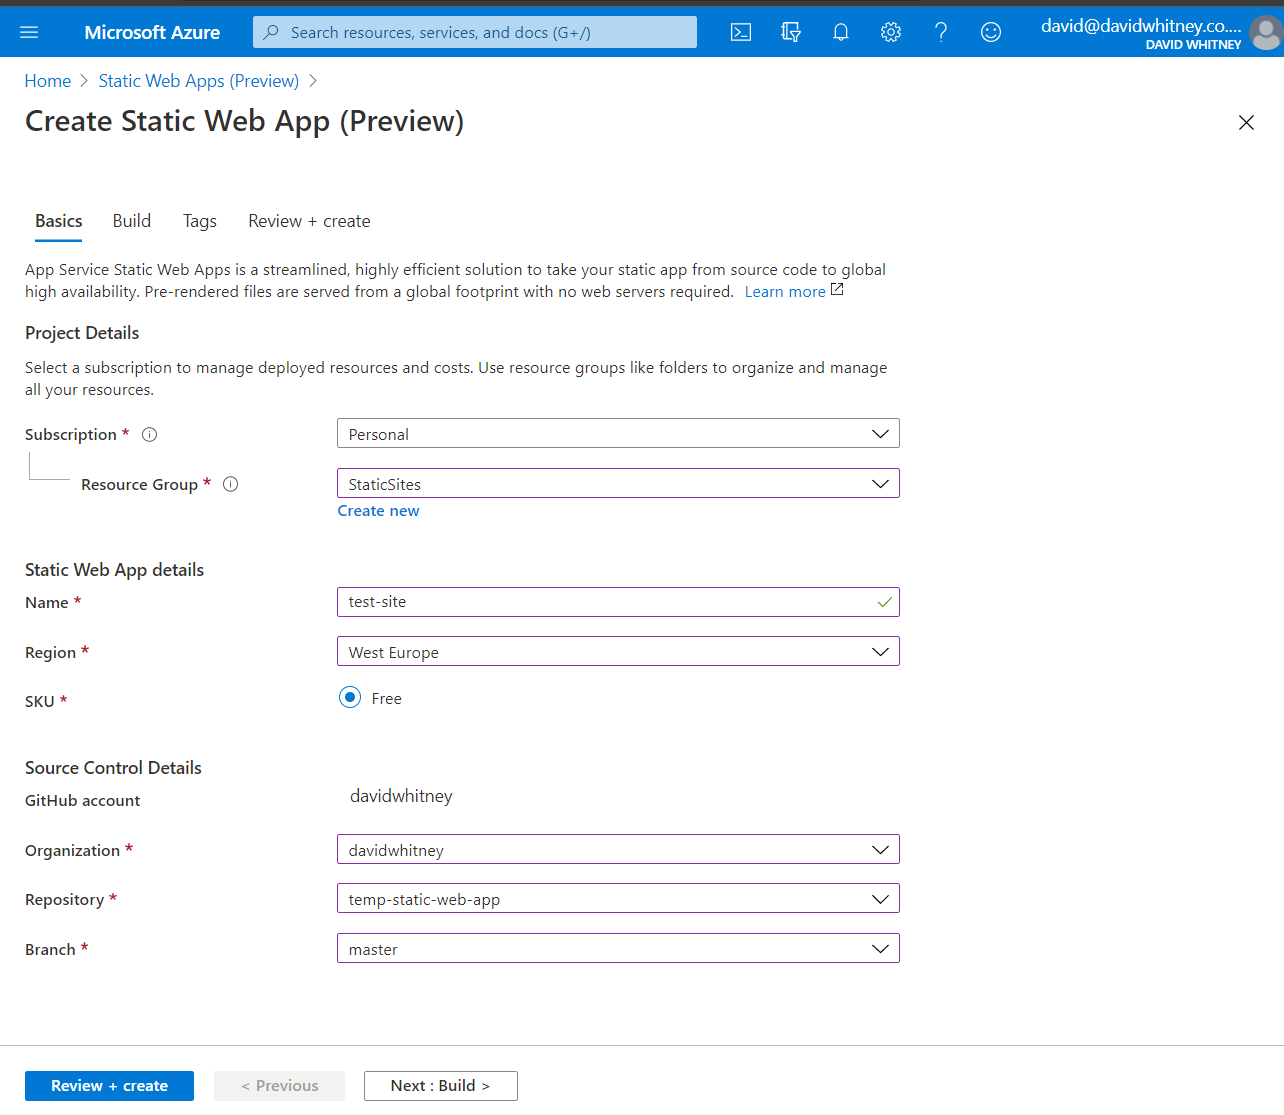Click the Microsoft Azure logo text

152,32
